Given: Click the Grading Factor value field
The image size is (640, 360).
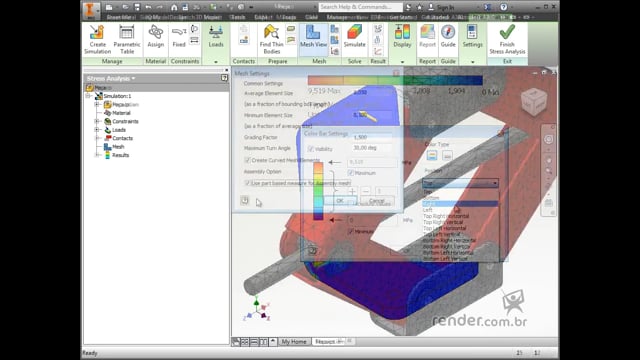Looking at the screenshot, I should click(372, 137).
